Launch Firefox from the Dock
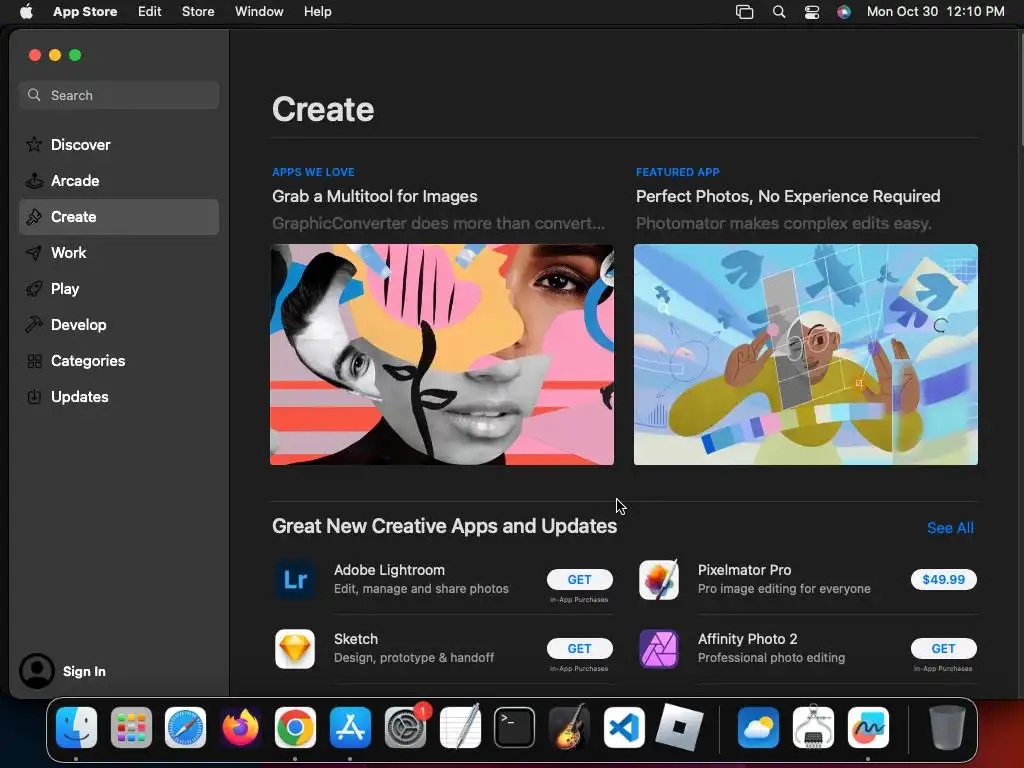Image resolution: width=1024 pixels, height=768 pixels. click(240, 727)
